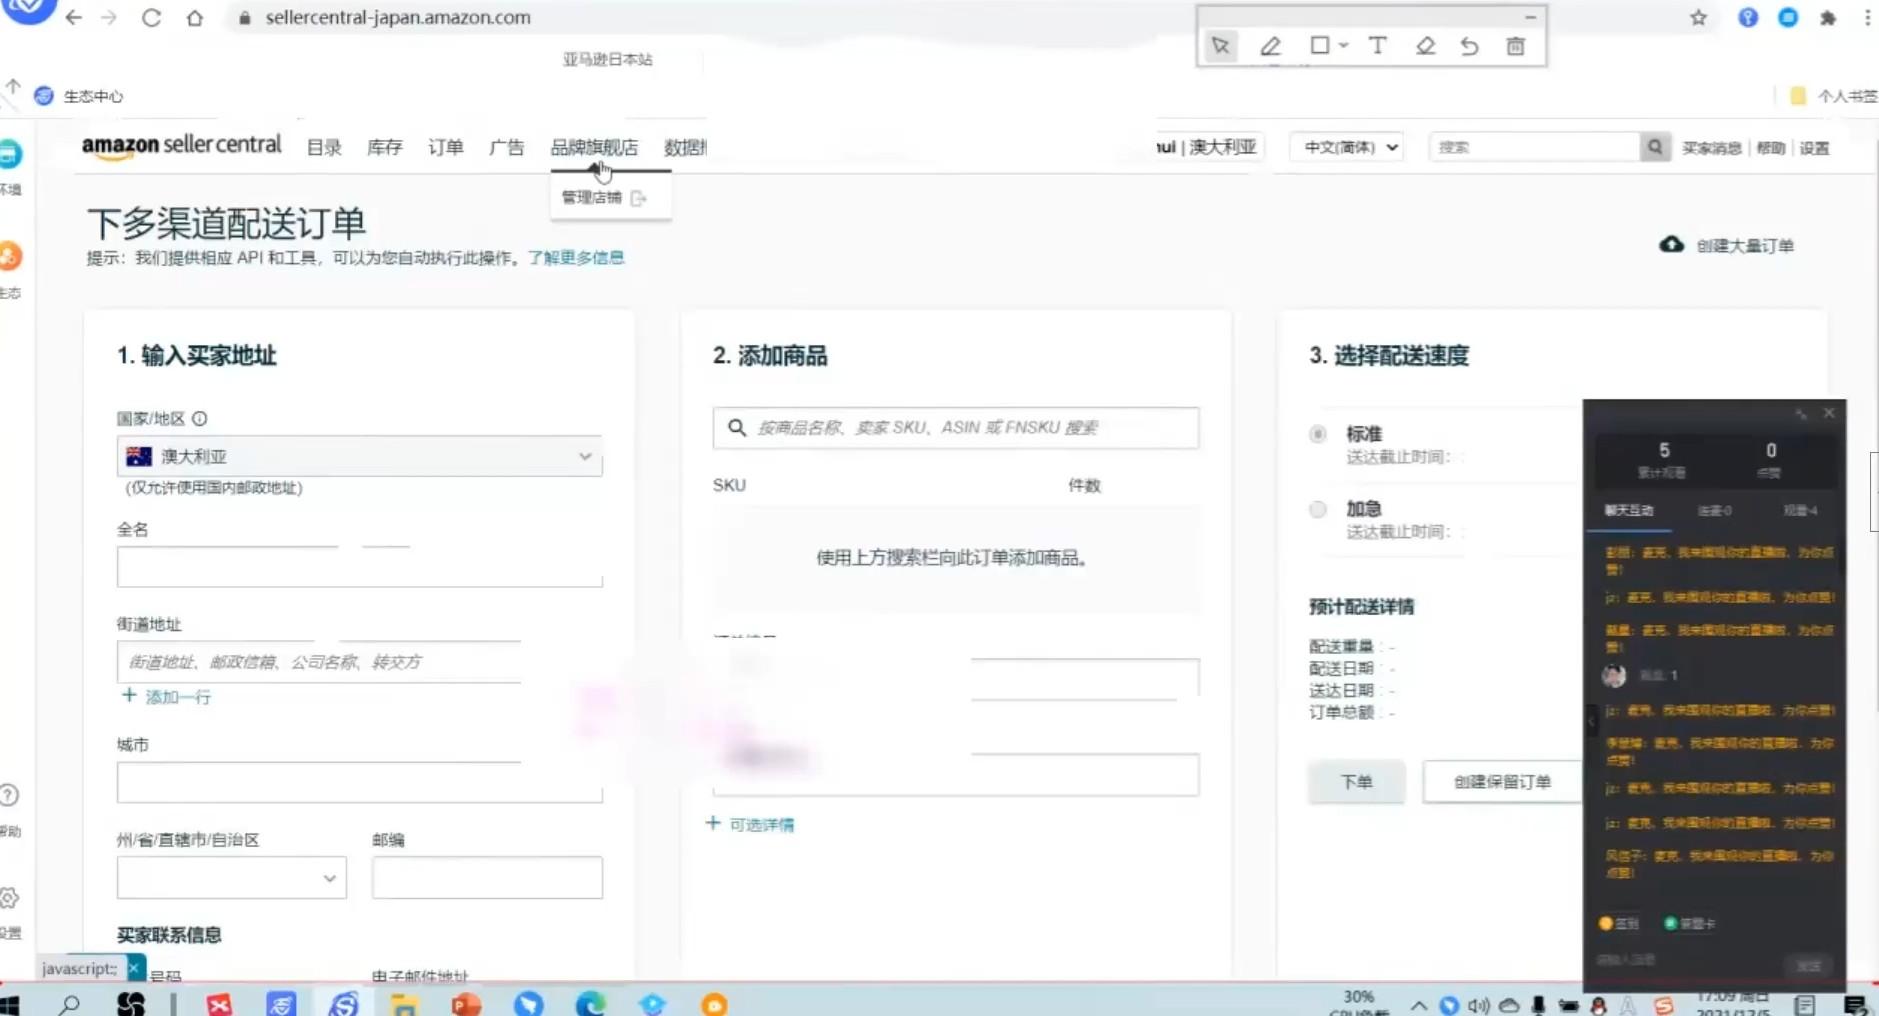Click the search magnifier in Seller Central
The height and width of the screenshot is (1016, 1879).
(1654, 147)
